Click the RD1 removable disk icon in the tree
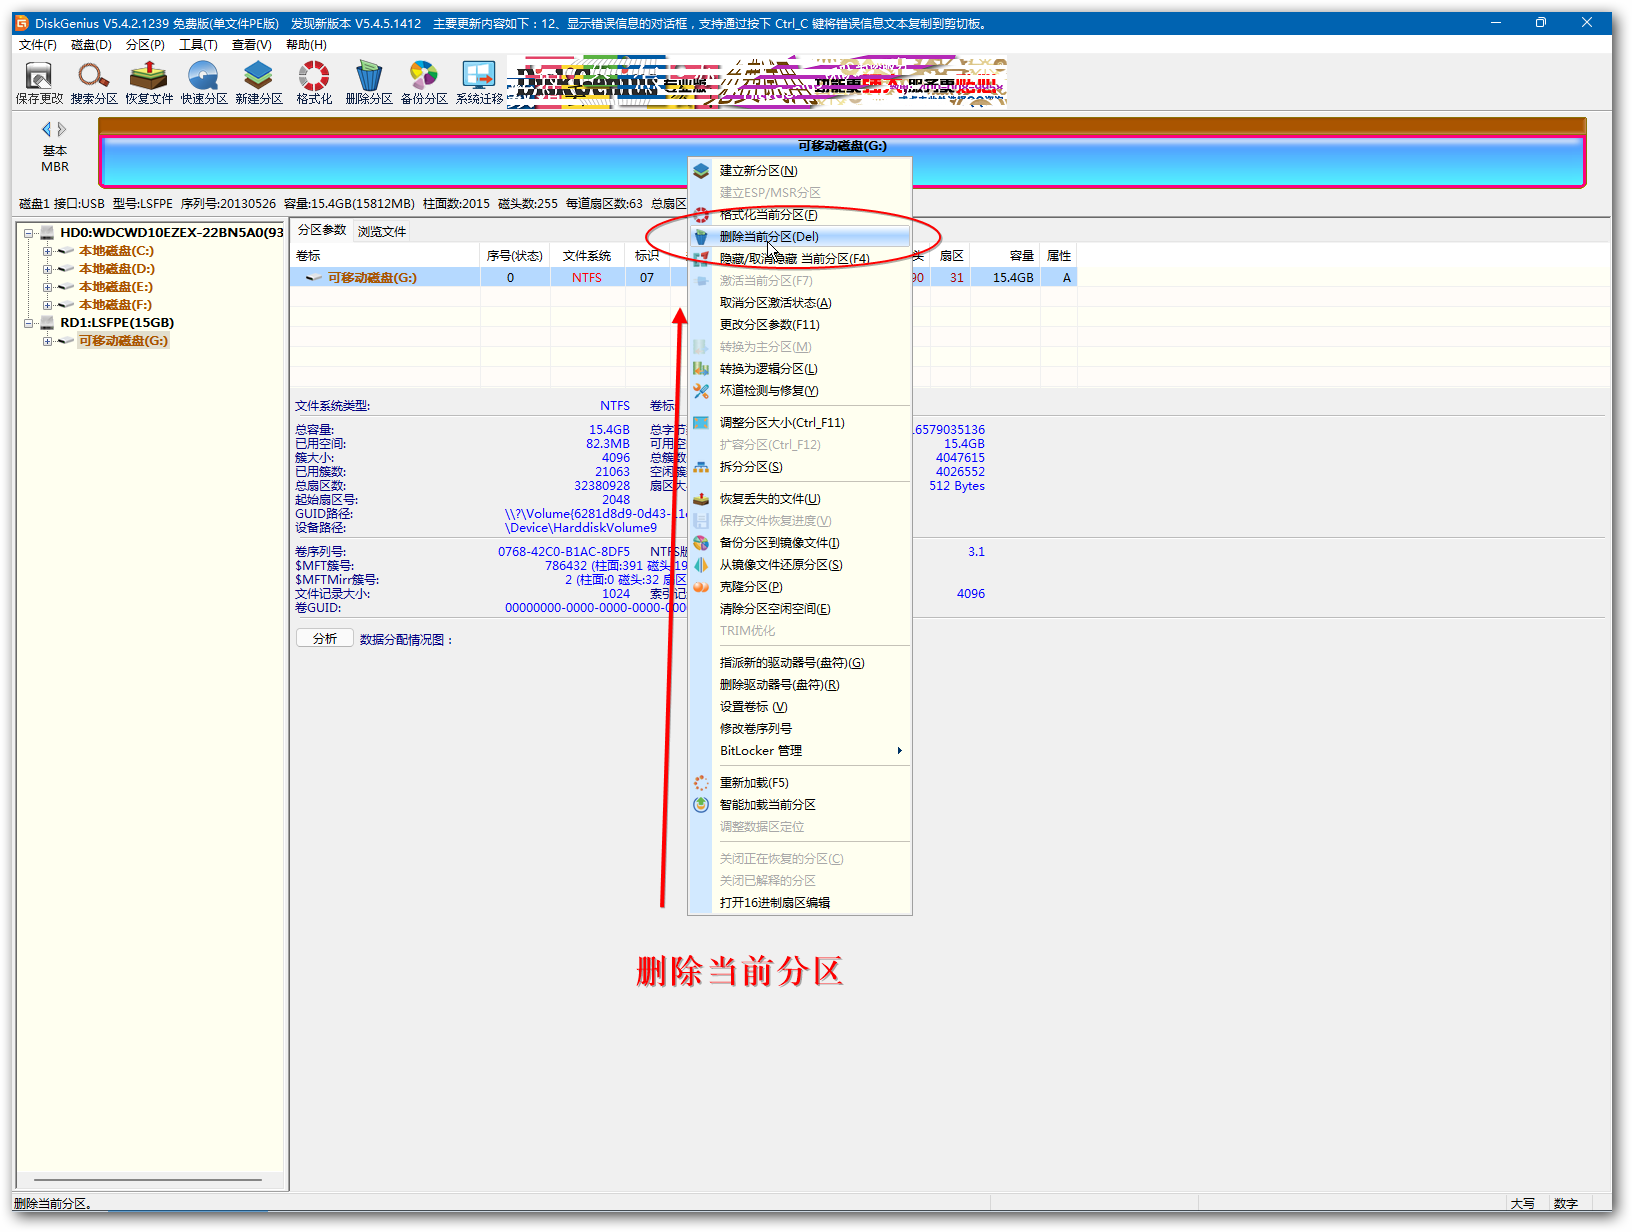 pyautogui.click(x=47, y=323)
